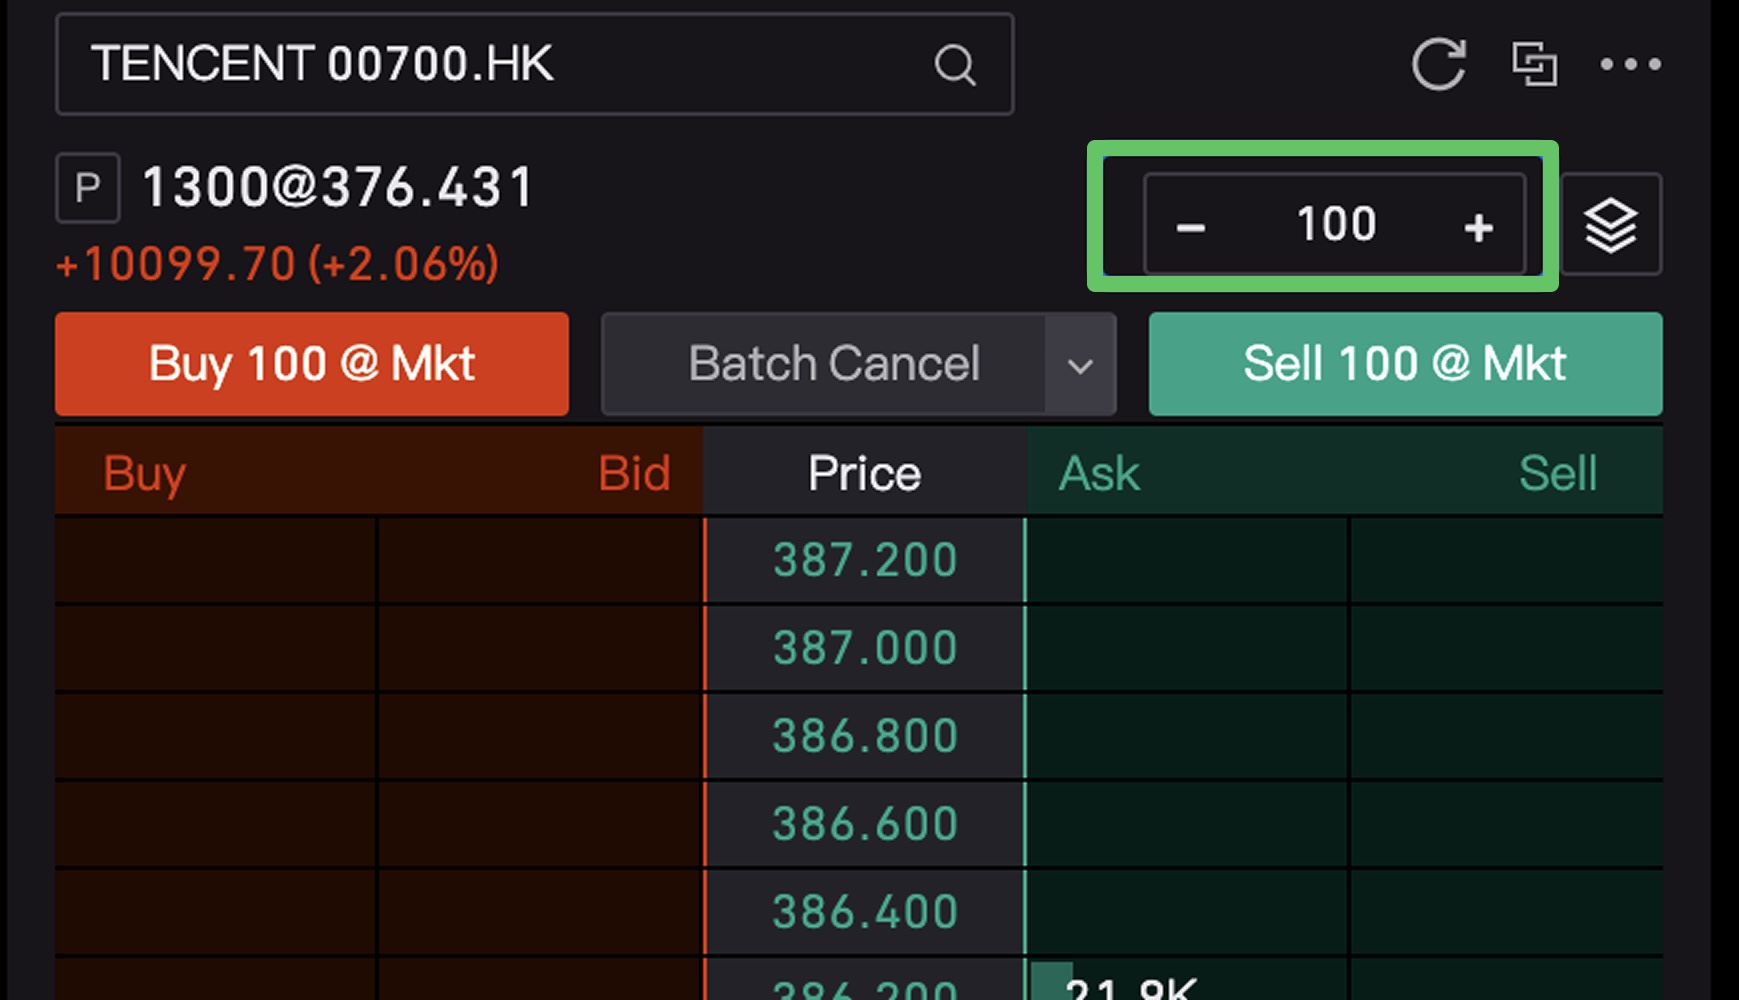Viewport: 1739px width, 1000px height.
Task: Decrease quantity with minus button
Action: tap(1190, 226)
